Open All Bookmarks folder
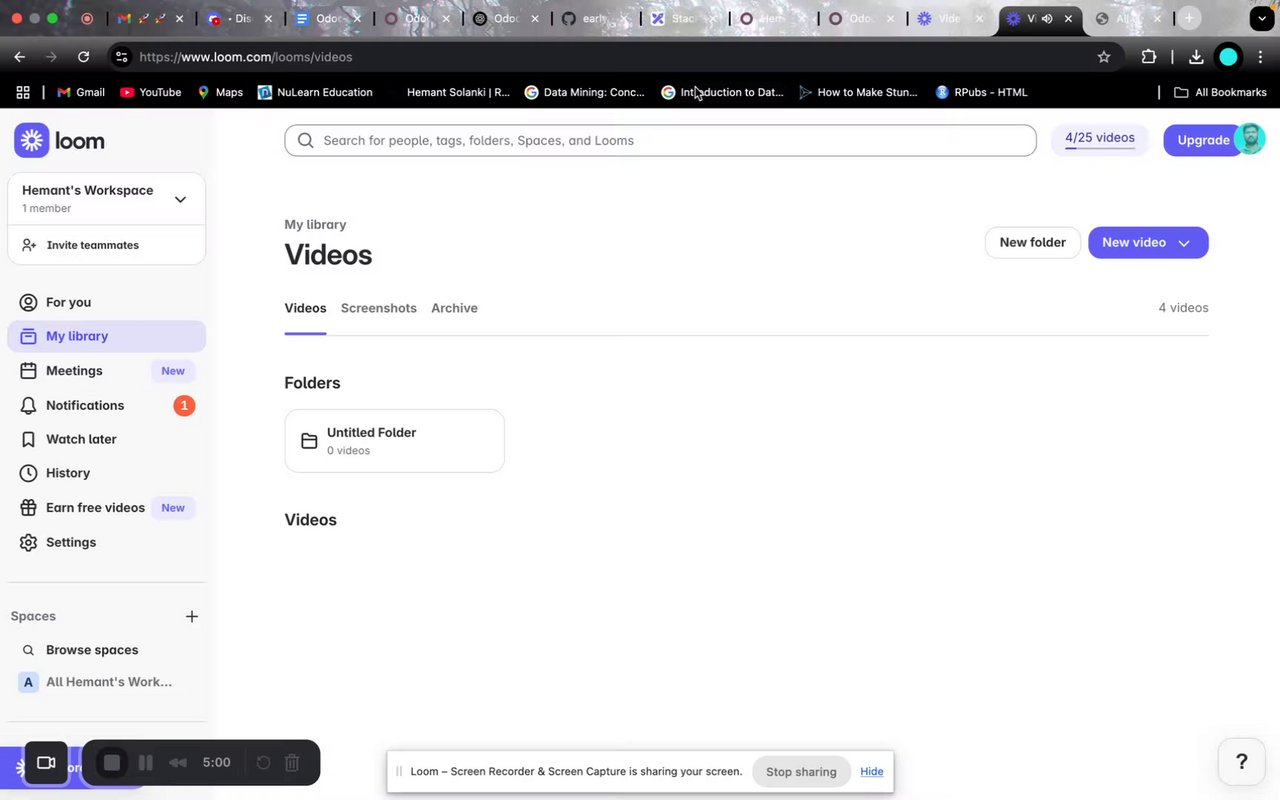 pyautogui.click(x=1220, y=92)
